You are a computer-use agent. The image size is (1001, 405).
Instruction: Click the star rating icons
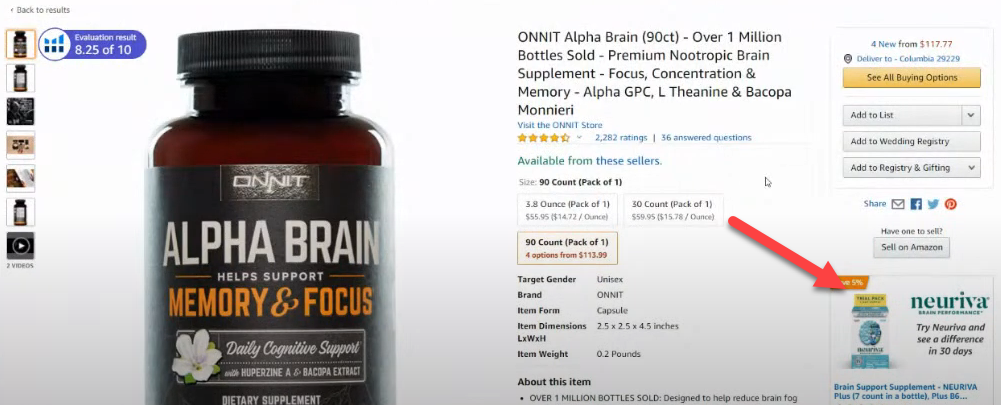pyautogui.click(x=543, y=137)
